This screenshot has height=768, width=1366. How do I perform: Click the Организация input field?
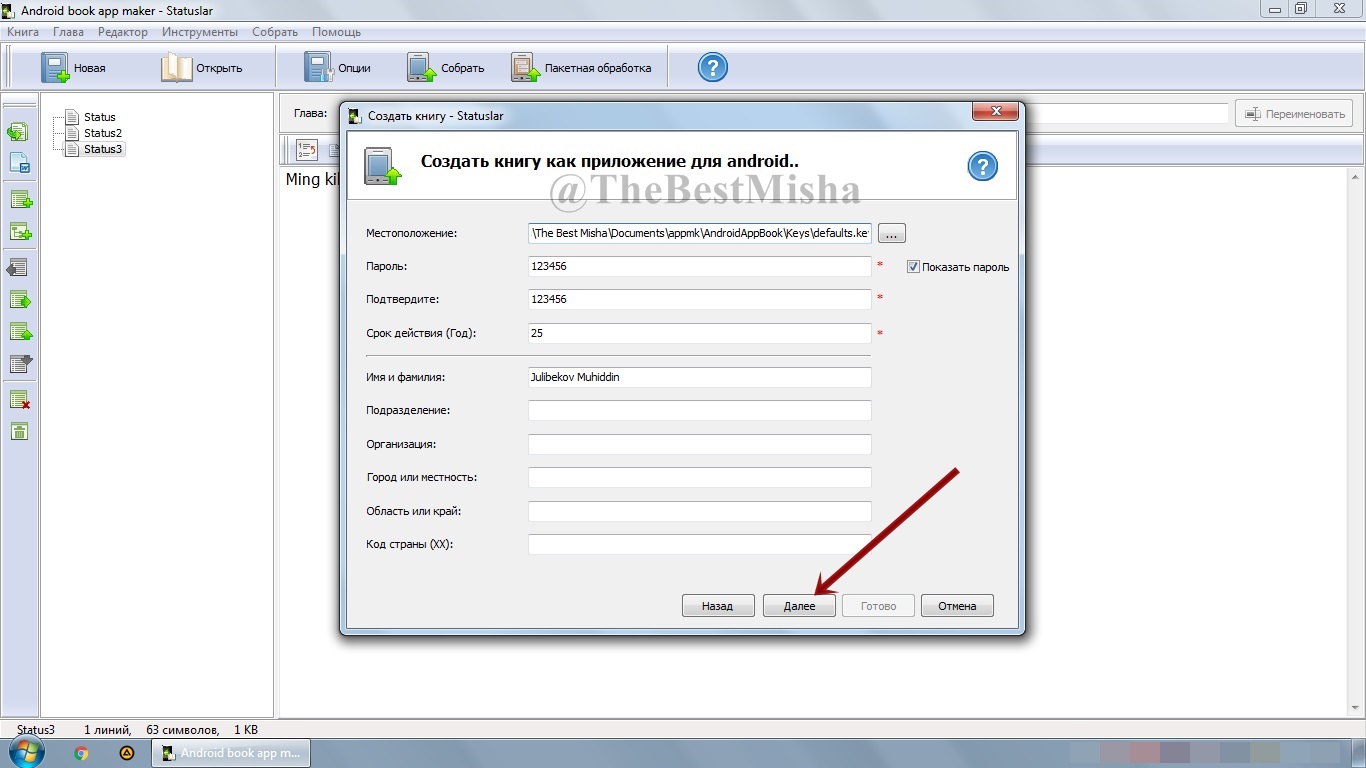(699, 444)
